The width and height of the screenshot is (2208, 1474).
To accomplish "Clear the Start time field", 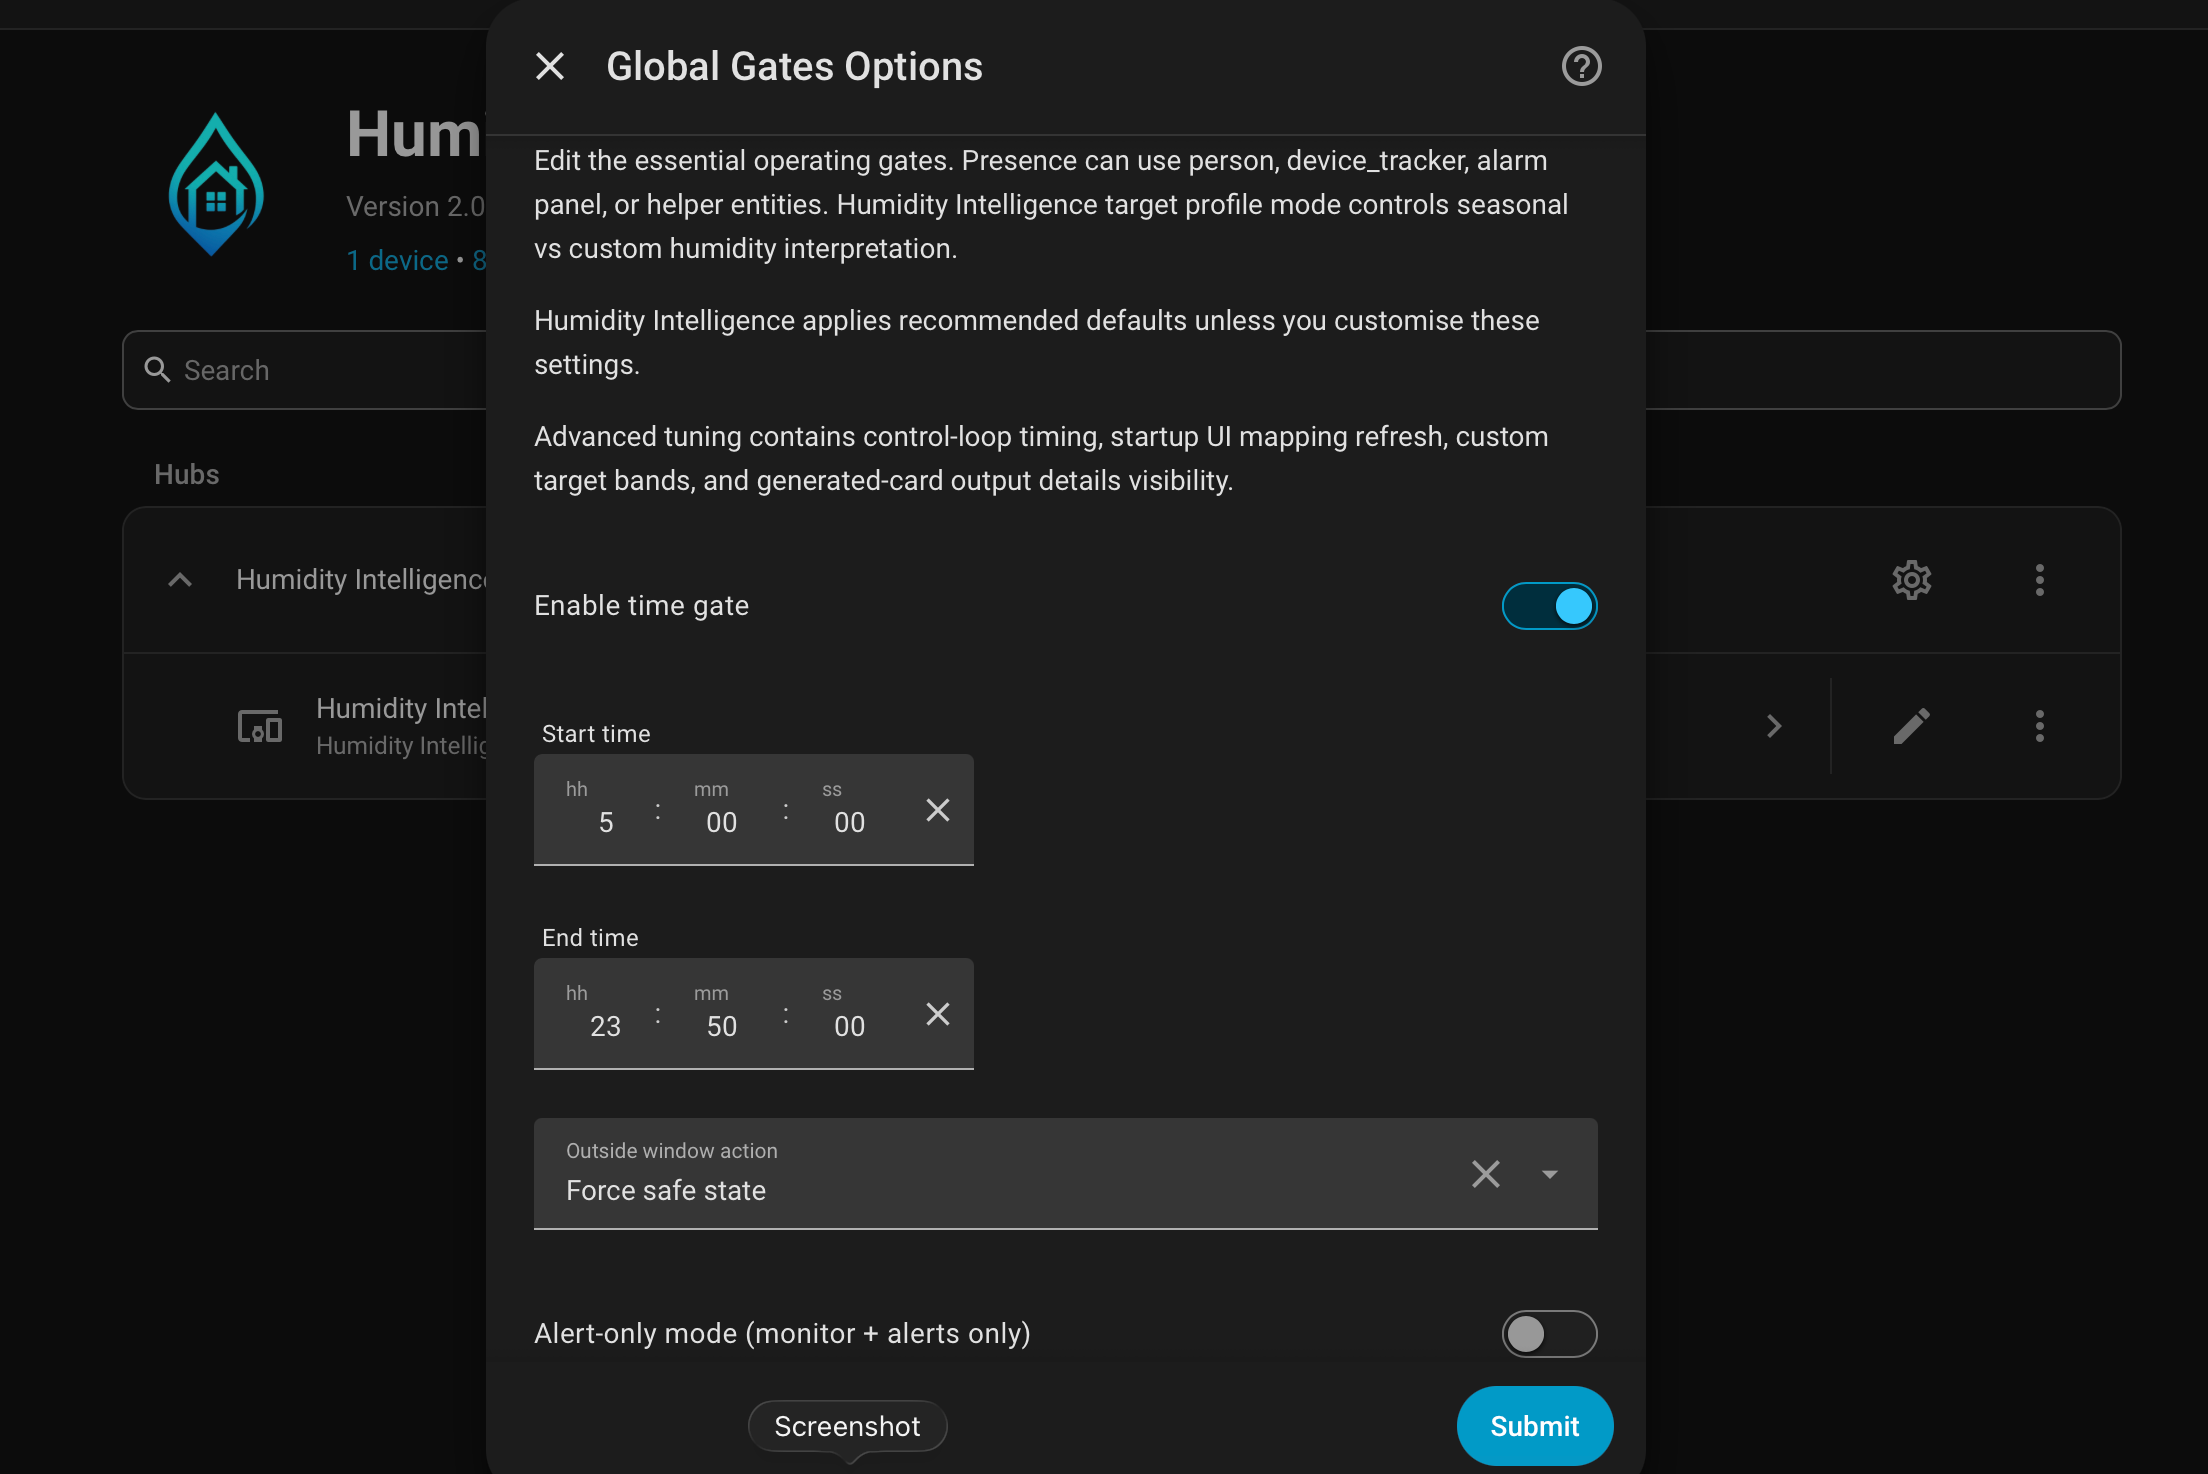I will point(937,810).
